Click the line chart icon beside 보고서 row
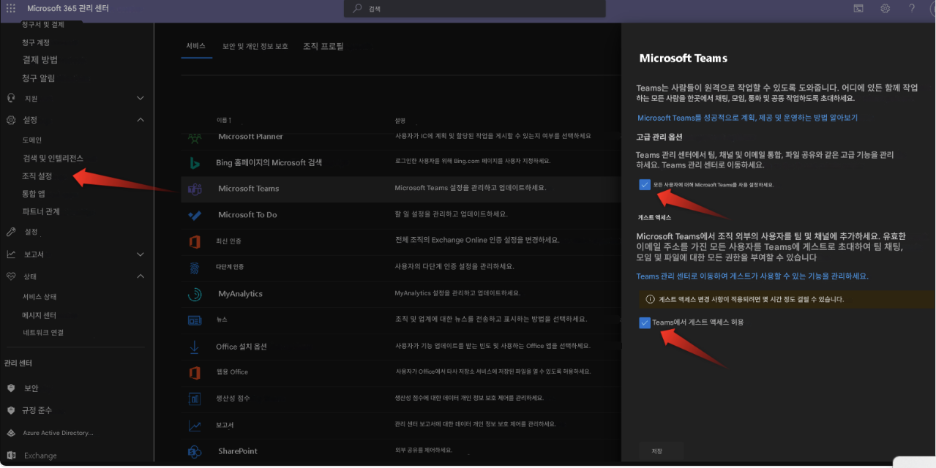 click(x=195, y=425)
